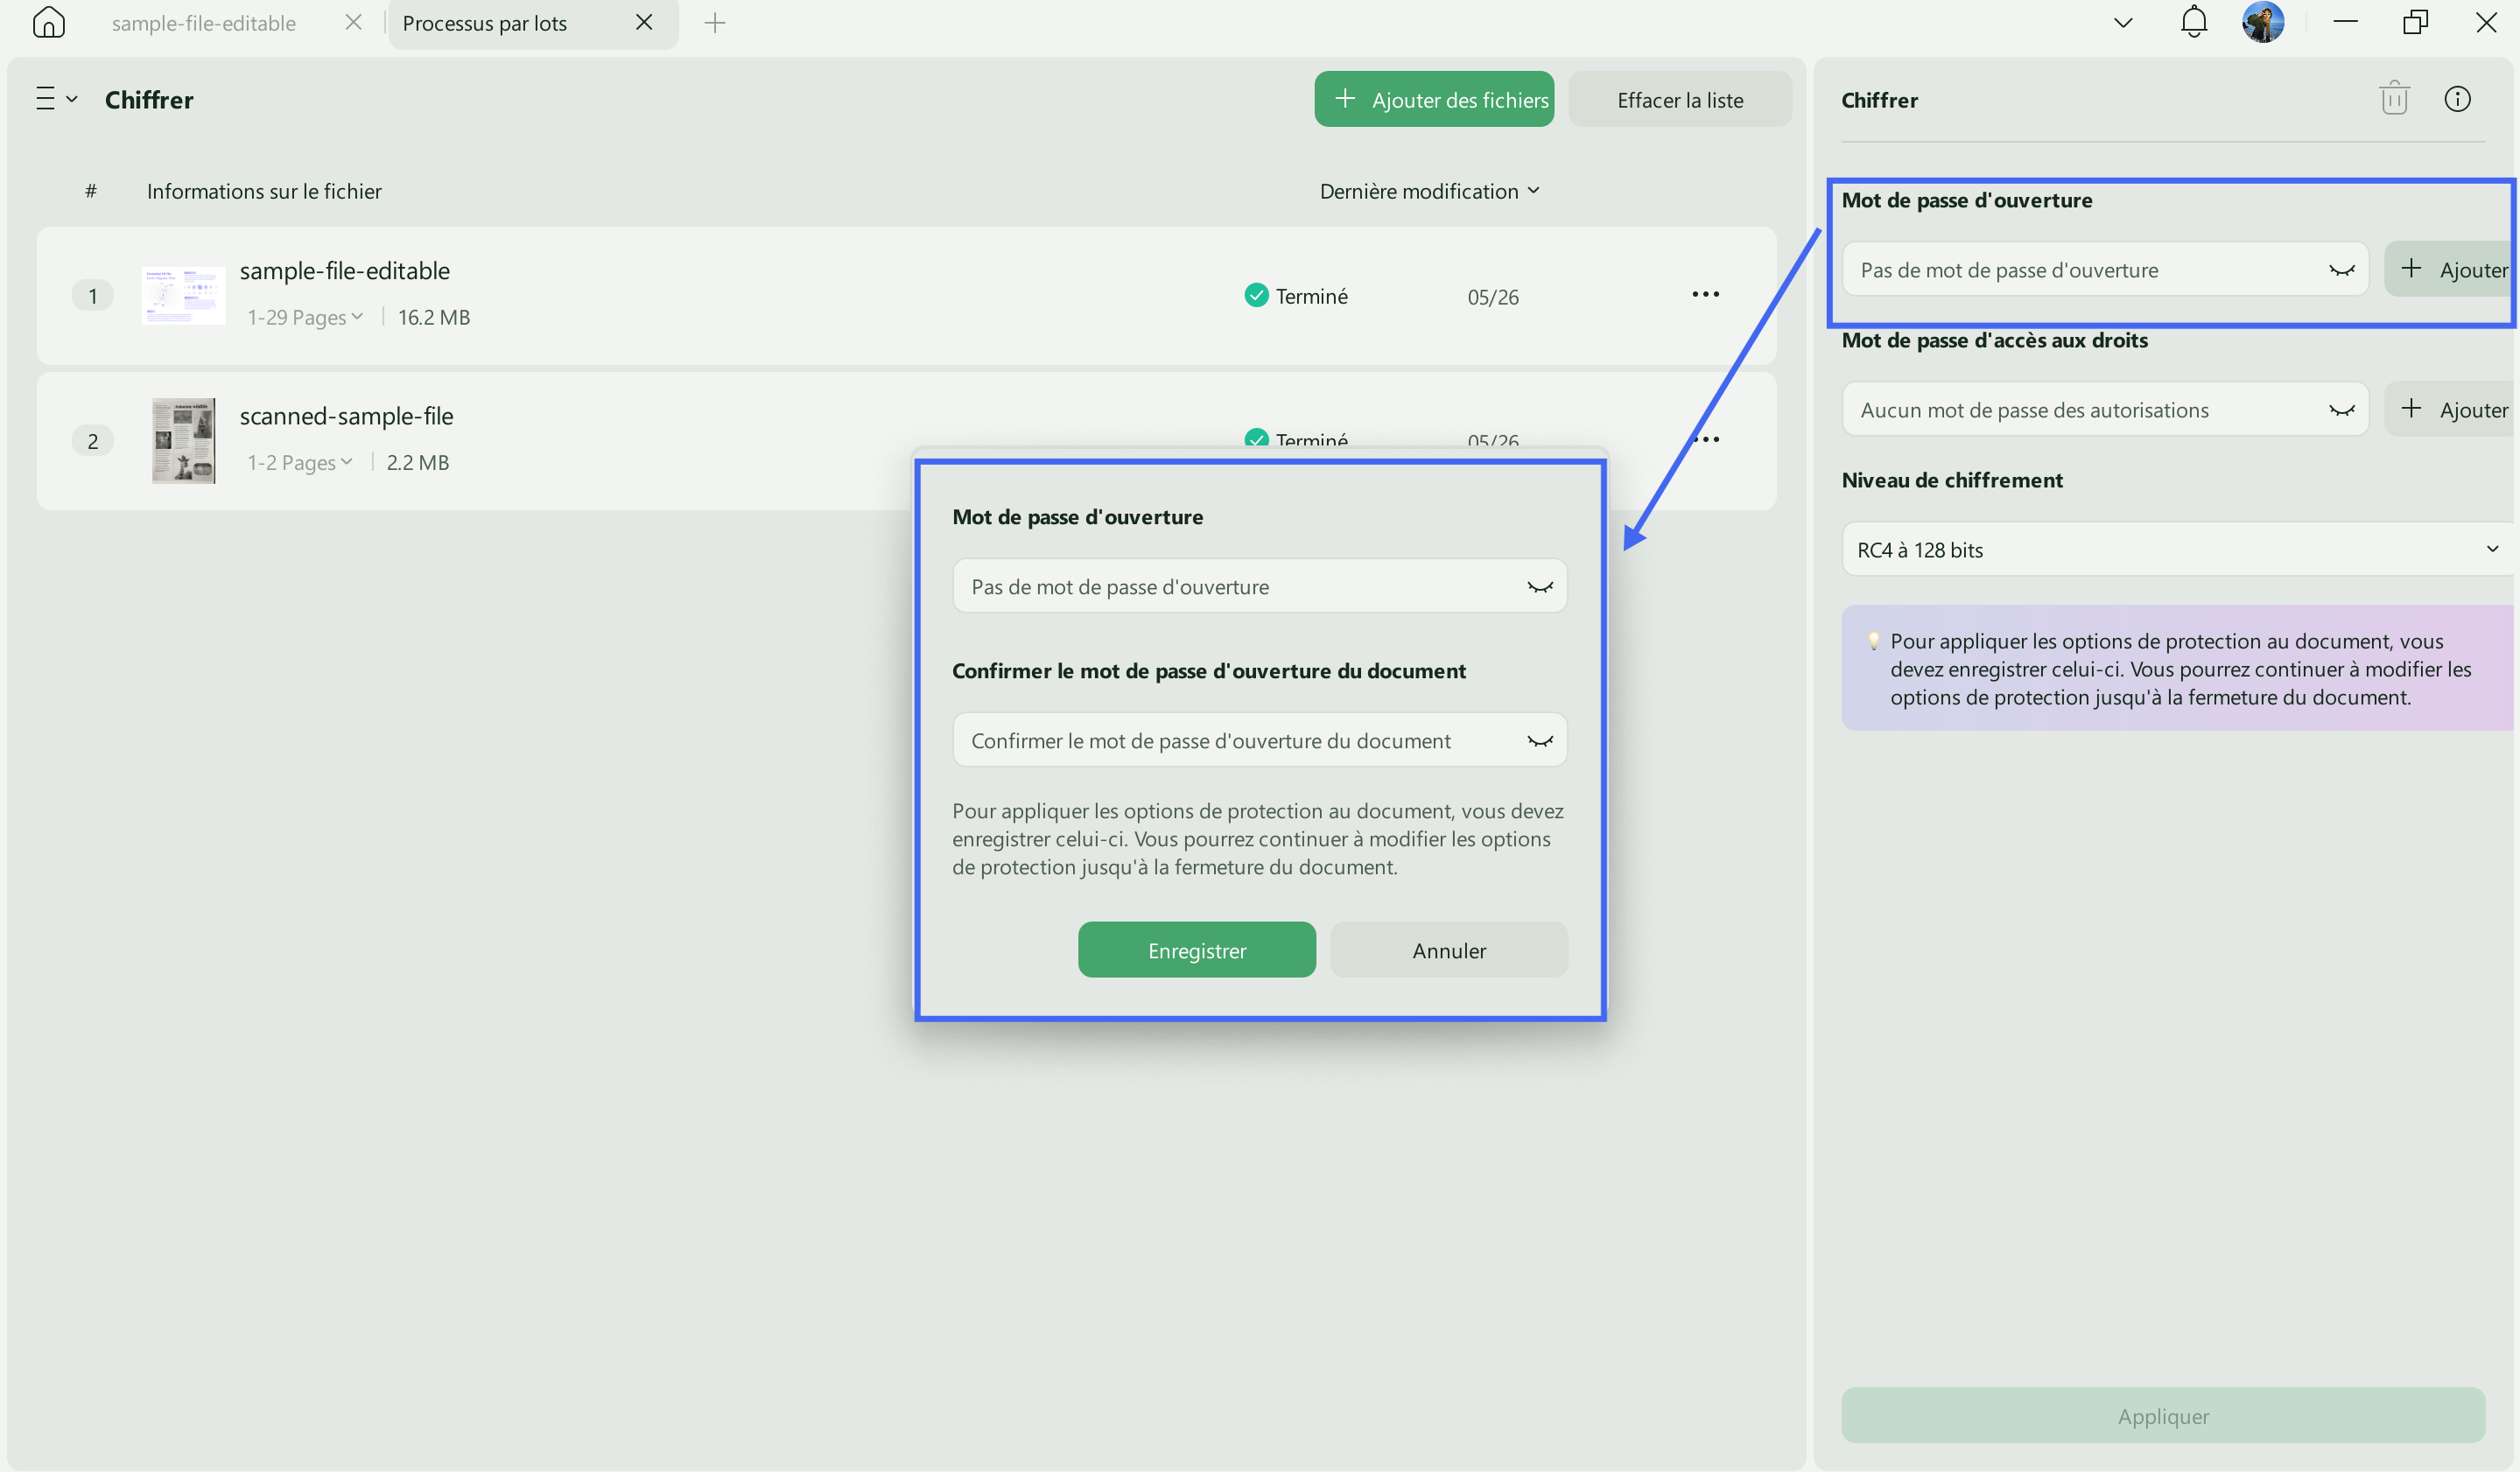Open the notifications bell

(2193, 22)
